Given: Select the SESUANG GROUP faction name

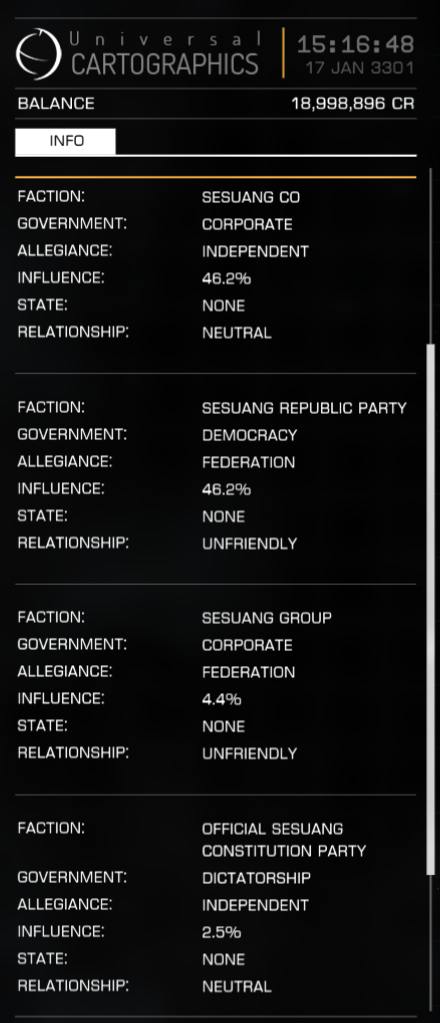Looking at the screenshot, I should 266,618.
